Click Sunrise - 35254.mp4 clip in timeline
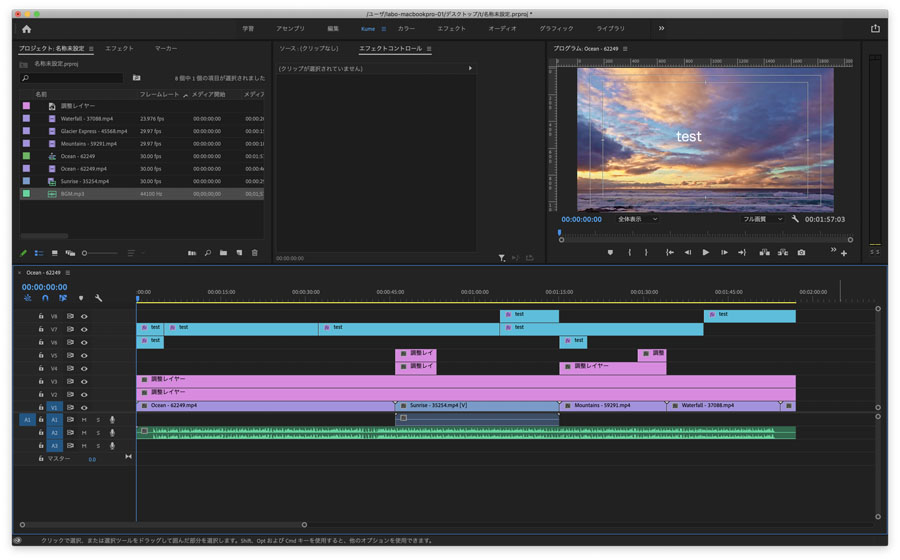Image resolution: width=900 pixels, height=560 pixels. click(477, 406)
